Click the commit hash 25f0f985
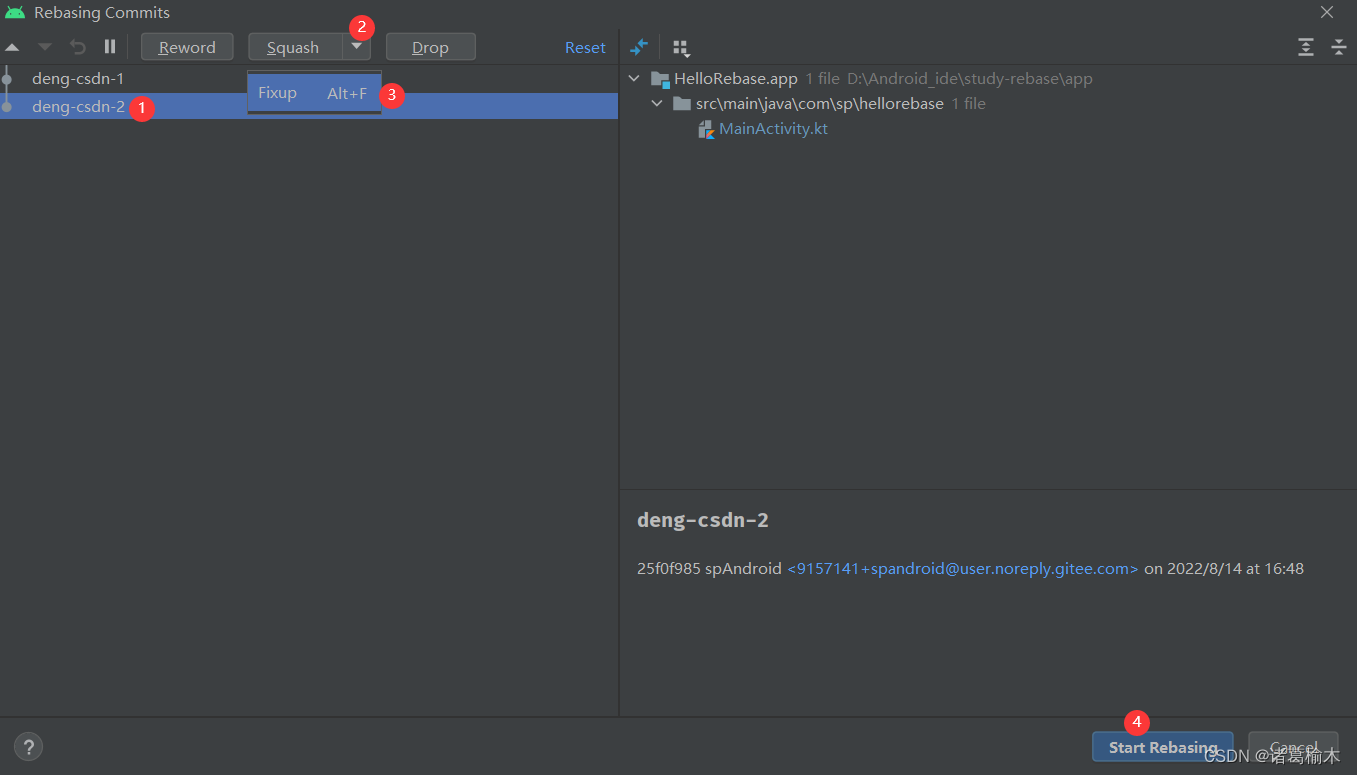1357x775 pixels. [668, 568]
